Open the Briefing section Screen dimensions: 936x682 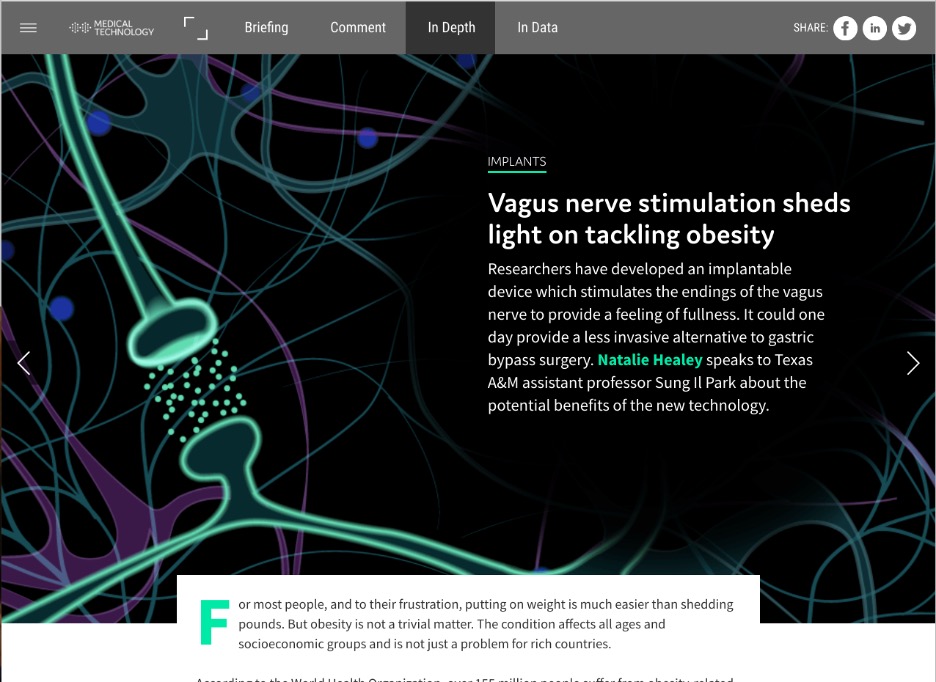266,27
